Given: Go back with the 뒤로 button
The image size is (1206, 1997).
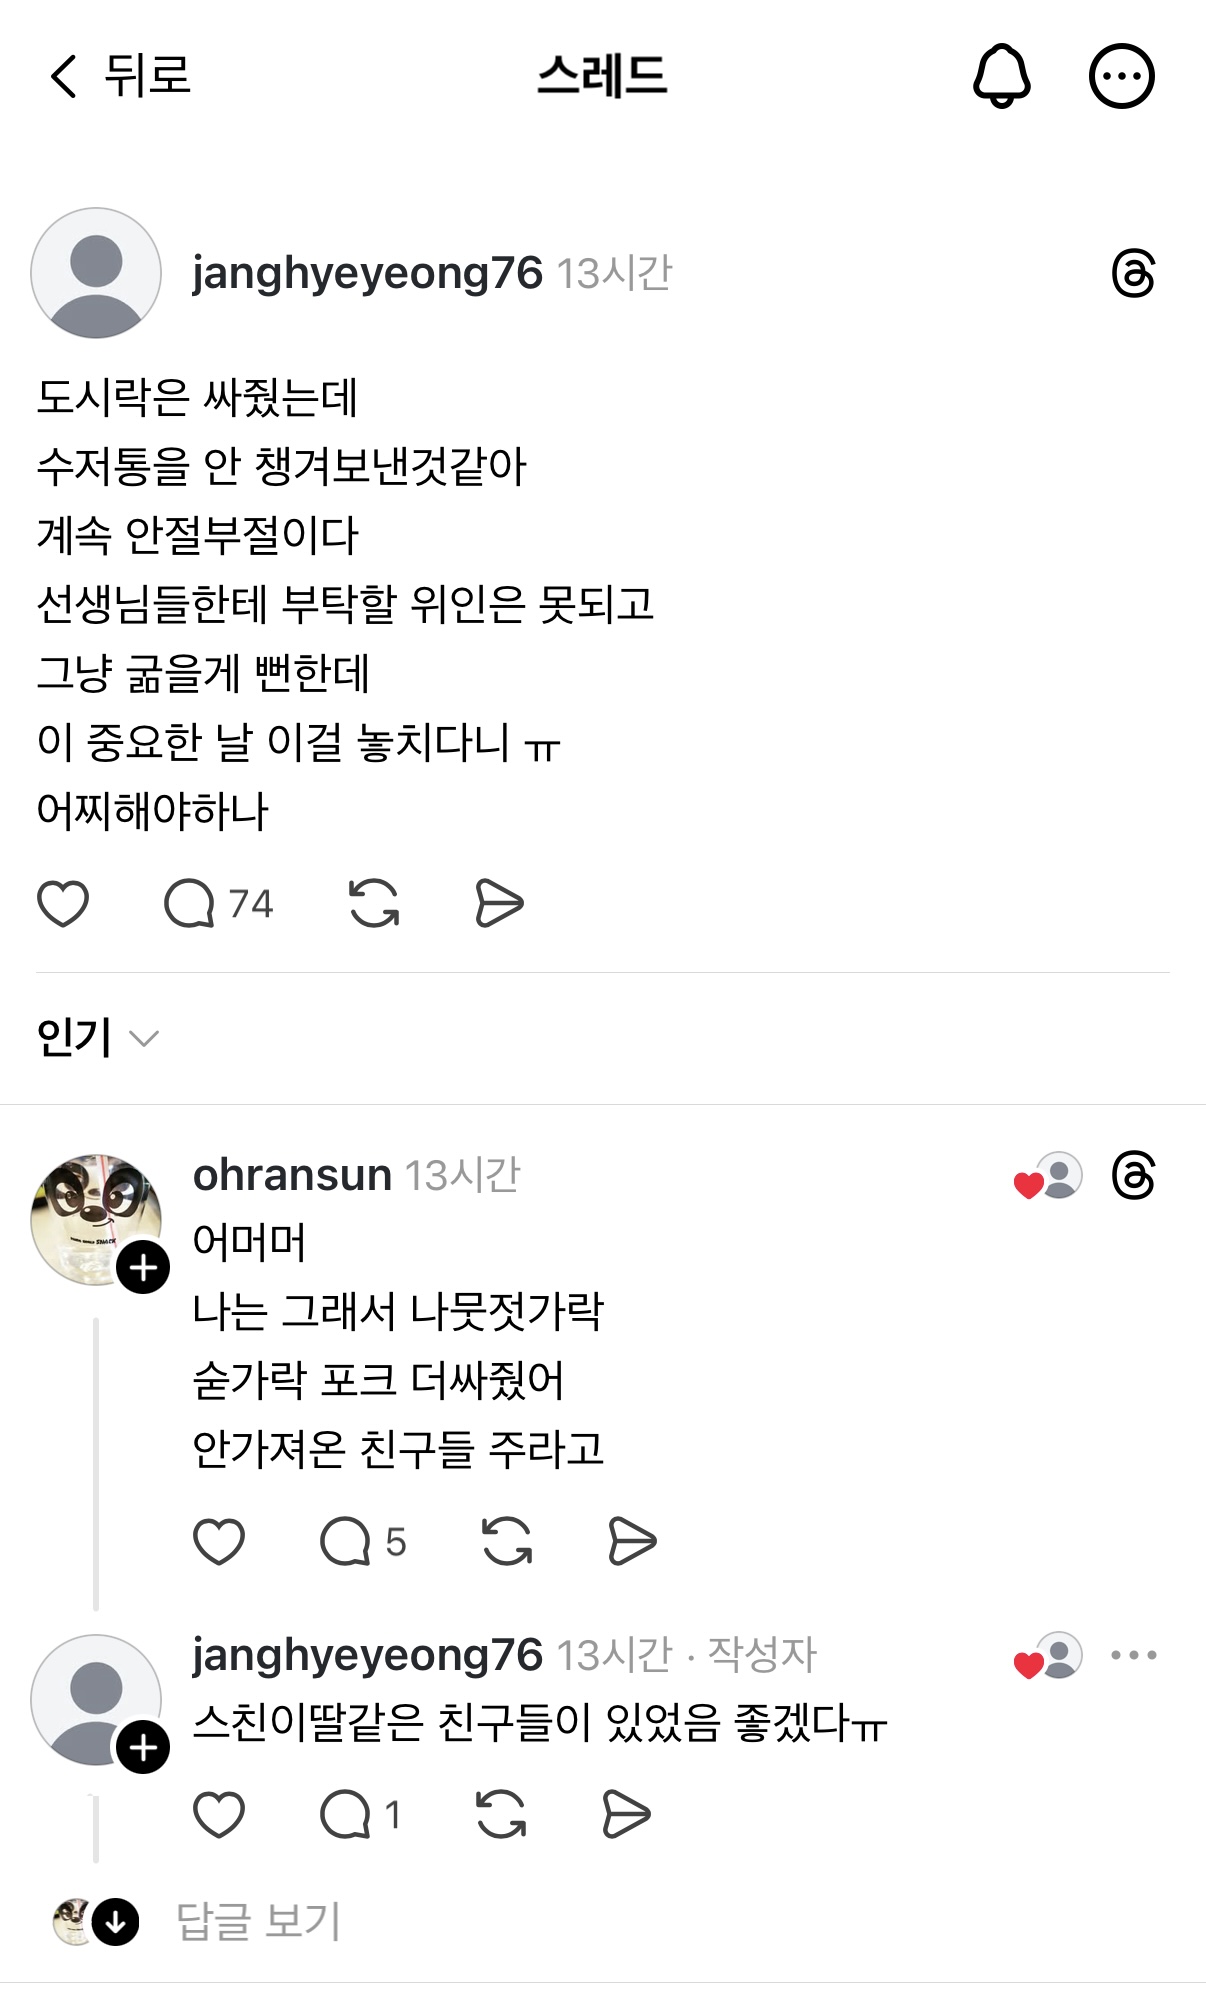Looking at the screenshot, I should 120,76.
